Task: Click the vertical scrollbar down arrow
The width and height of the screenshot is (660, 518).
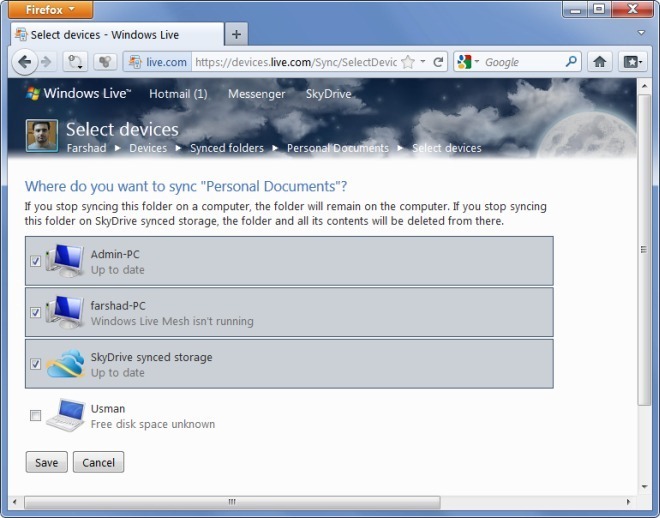Action: 644,486
